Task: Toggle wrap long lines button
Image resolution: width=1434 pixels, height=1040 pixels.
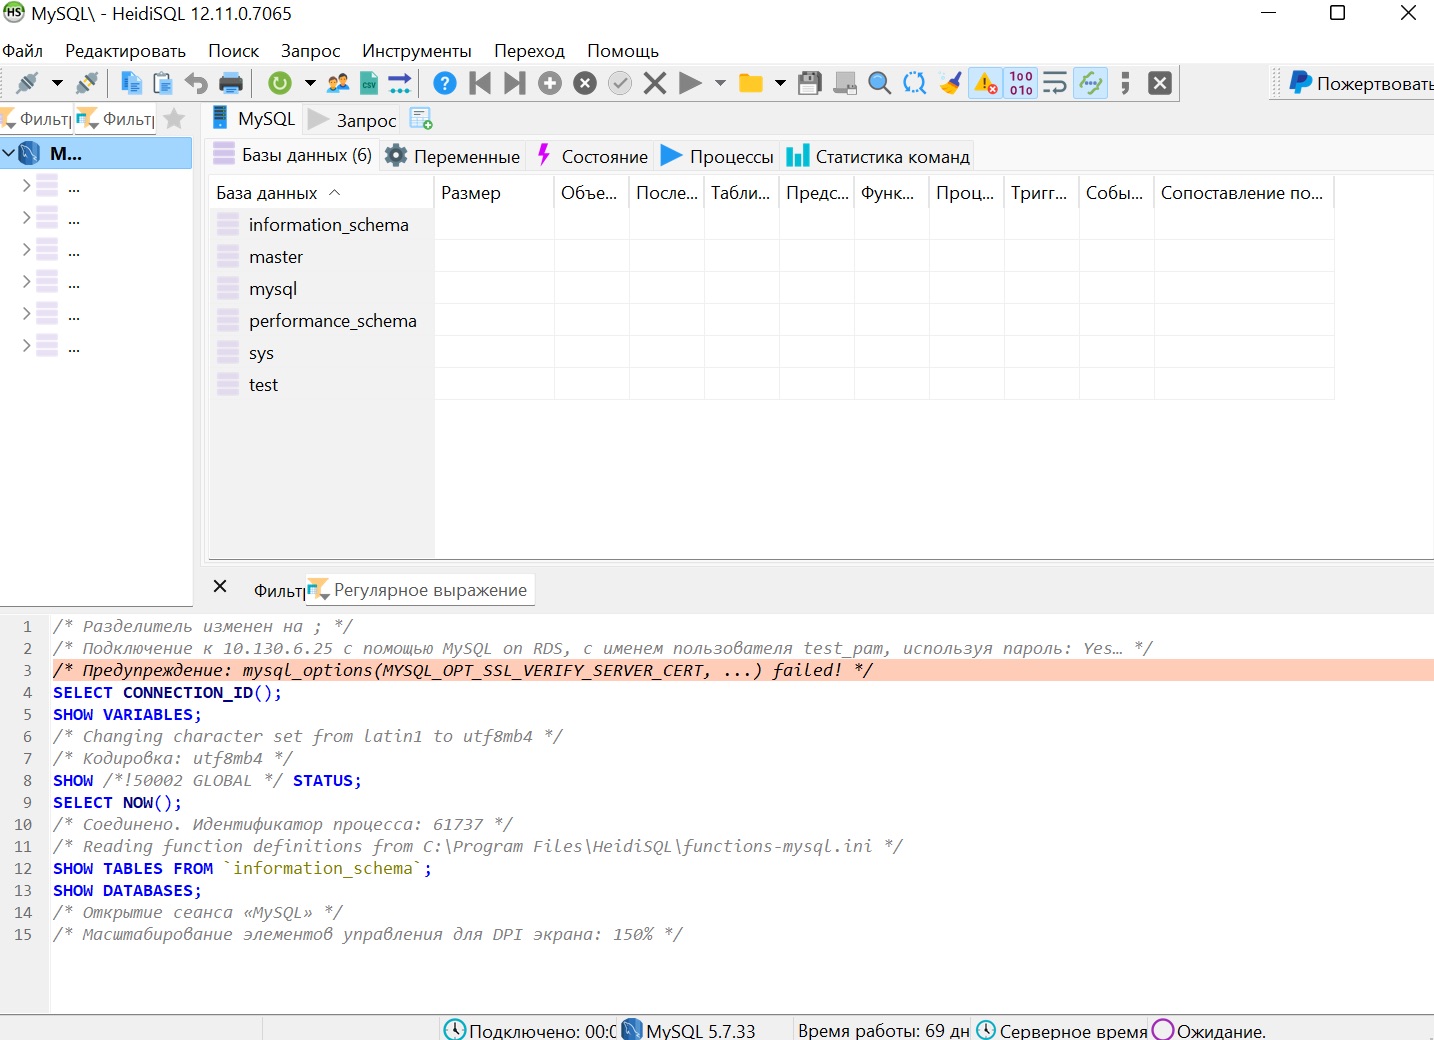Action: coord(1055,84)
